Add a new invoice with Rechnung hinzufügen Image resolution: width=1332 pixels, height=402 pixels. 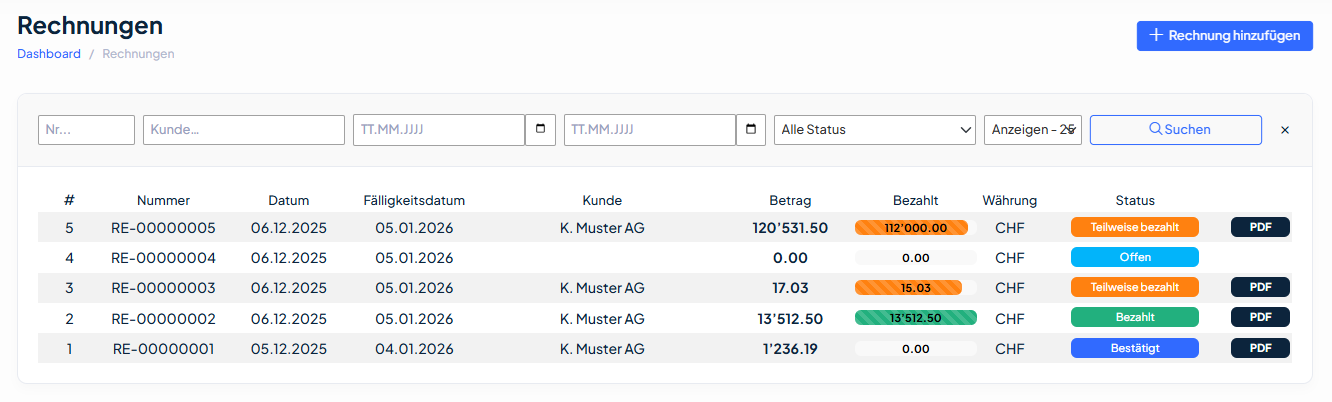pos(1224,36)
